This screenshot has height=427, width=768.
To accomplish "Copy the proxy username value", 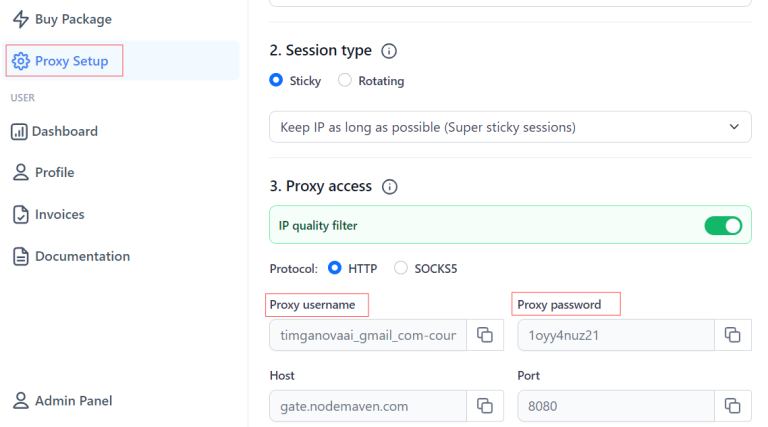I will coord(485,335).
